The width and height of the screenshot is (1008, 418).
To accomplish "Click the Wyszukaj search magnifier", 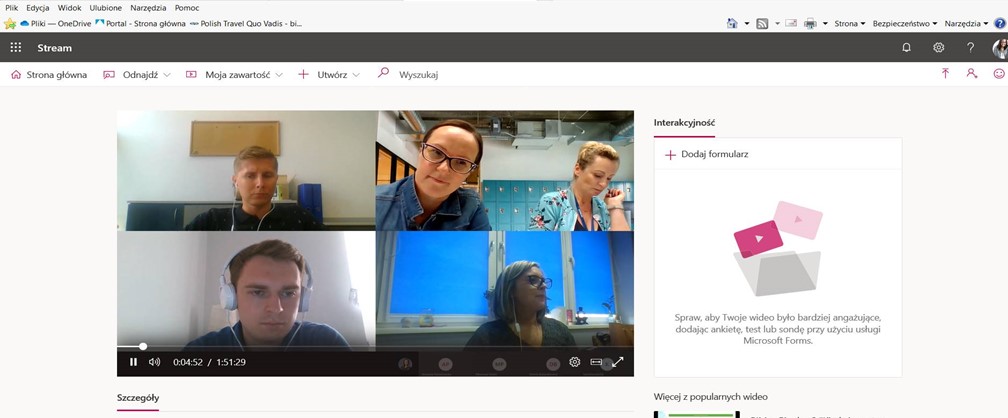I will tap(383, 73).
